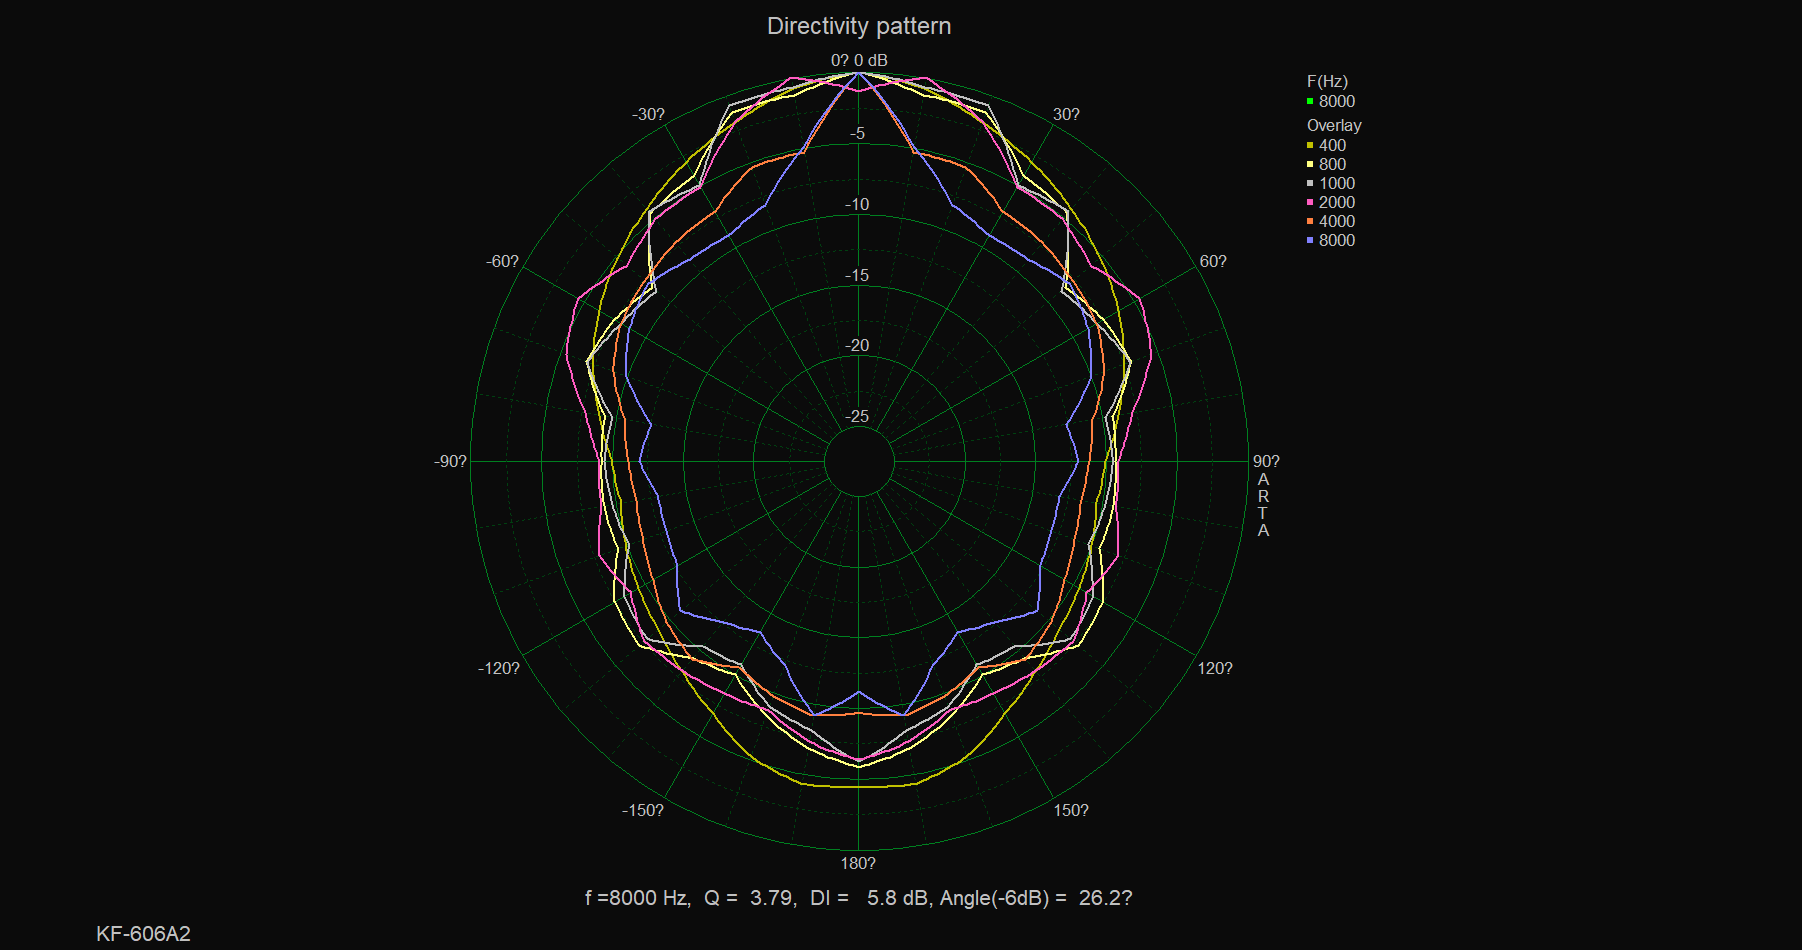Viewport: 1802px width, 950px height.
Task: Click the f=8000 Hz Q and DI readout
Action: pos(859,898)
